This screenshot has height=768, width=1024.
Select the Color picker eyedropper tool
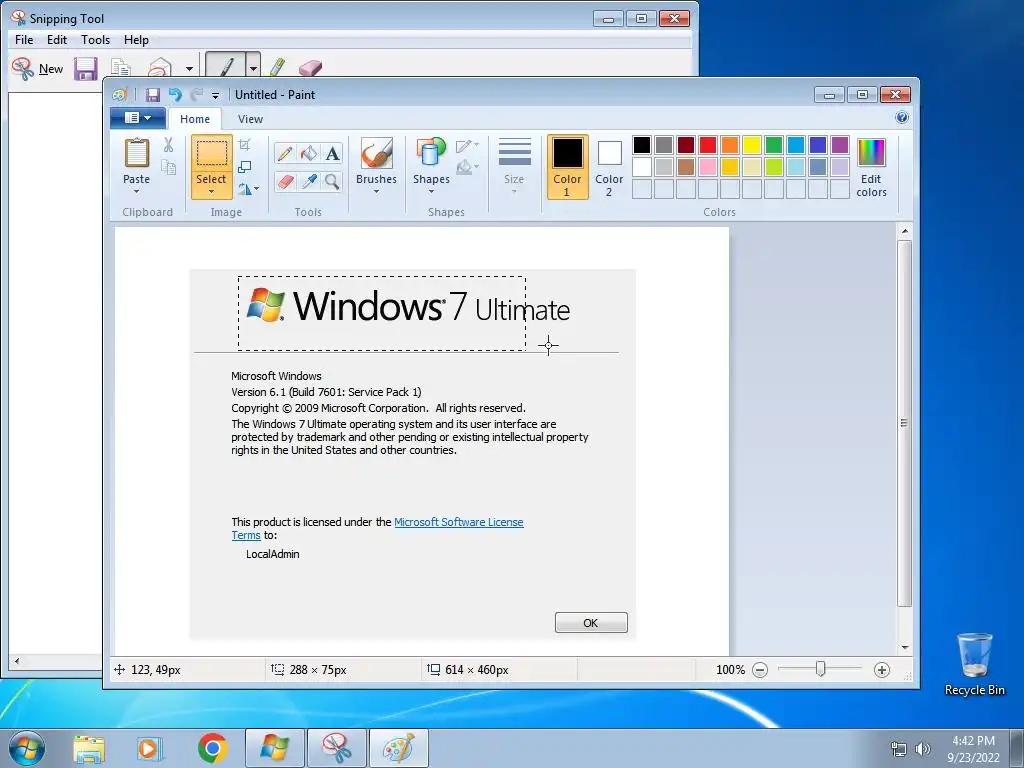309,181
